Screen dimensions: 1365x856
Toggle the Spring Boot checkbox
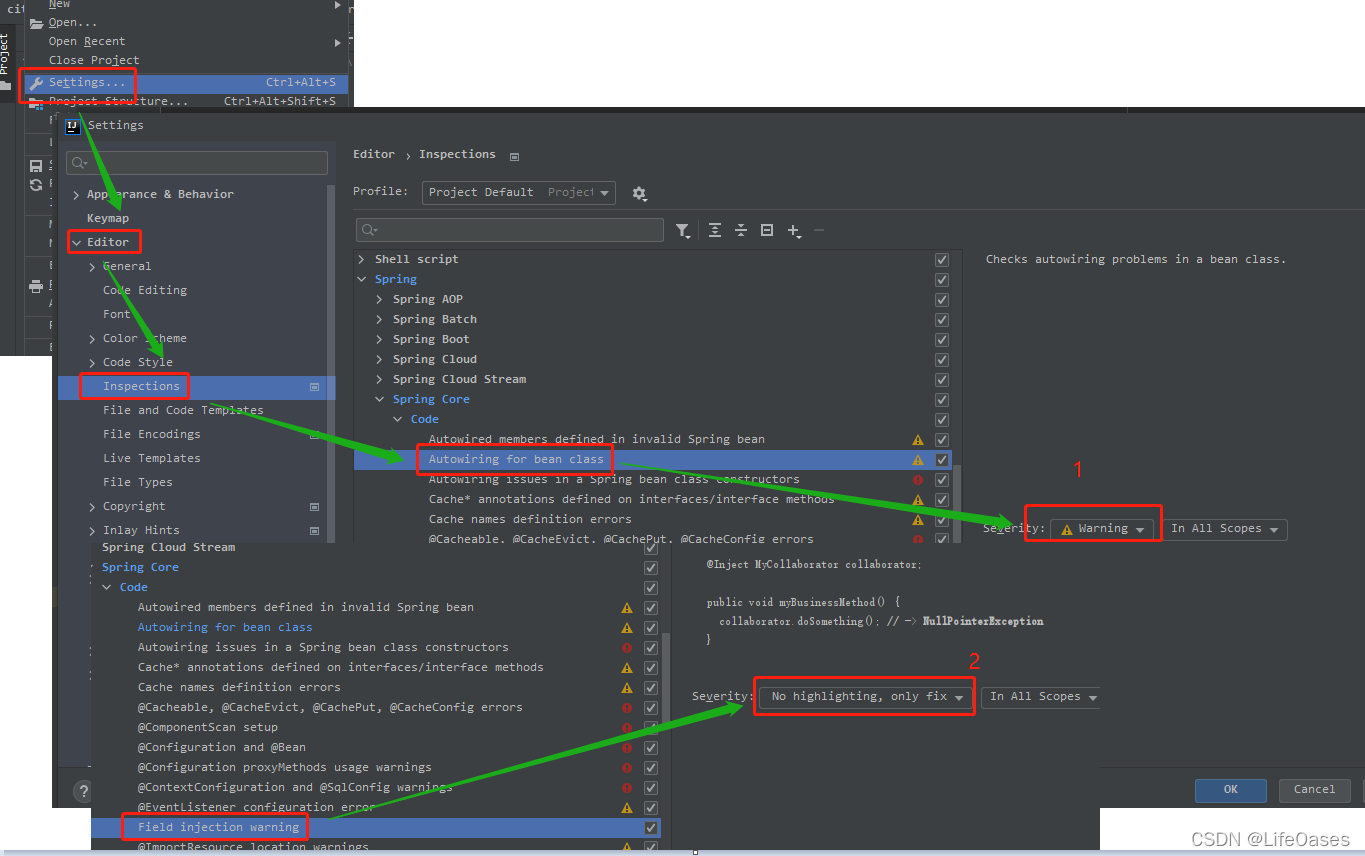click(x=941, y=340)
